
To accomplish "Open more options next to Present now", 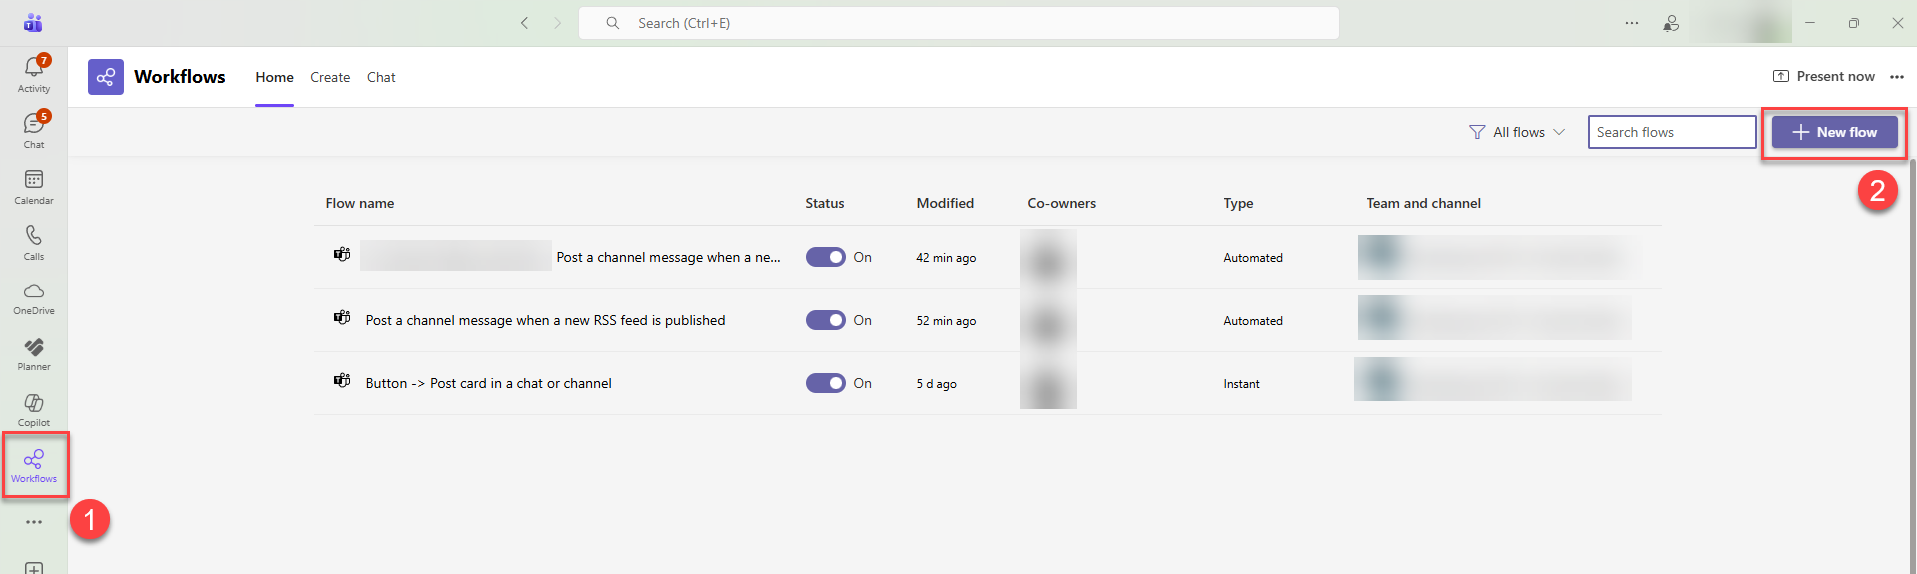I will click(x=1896, y=77).
